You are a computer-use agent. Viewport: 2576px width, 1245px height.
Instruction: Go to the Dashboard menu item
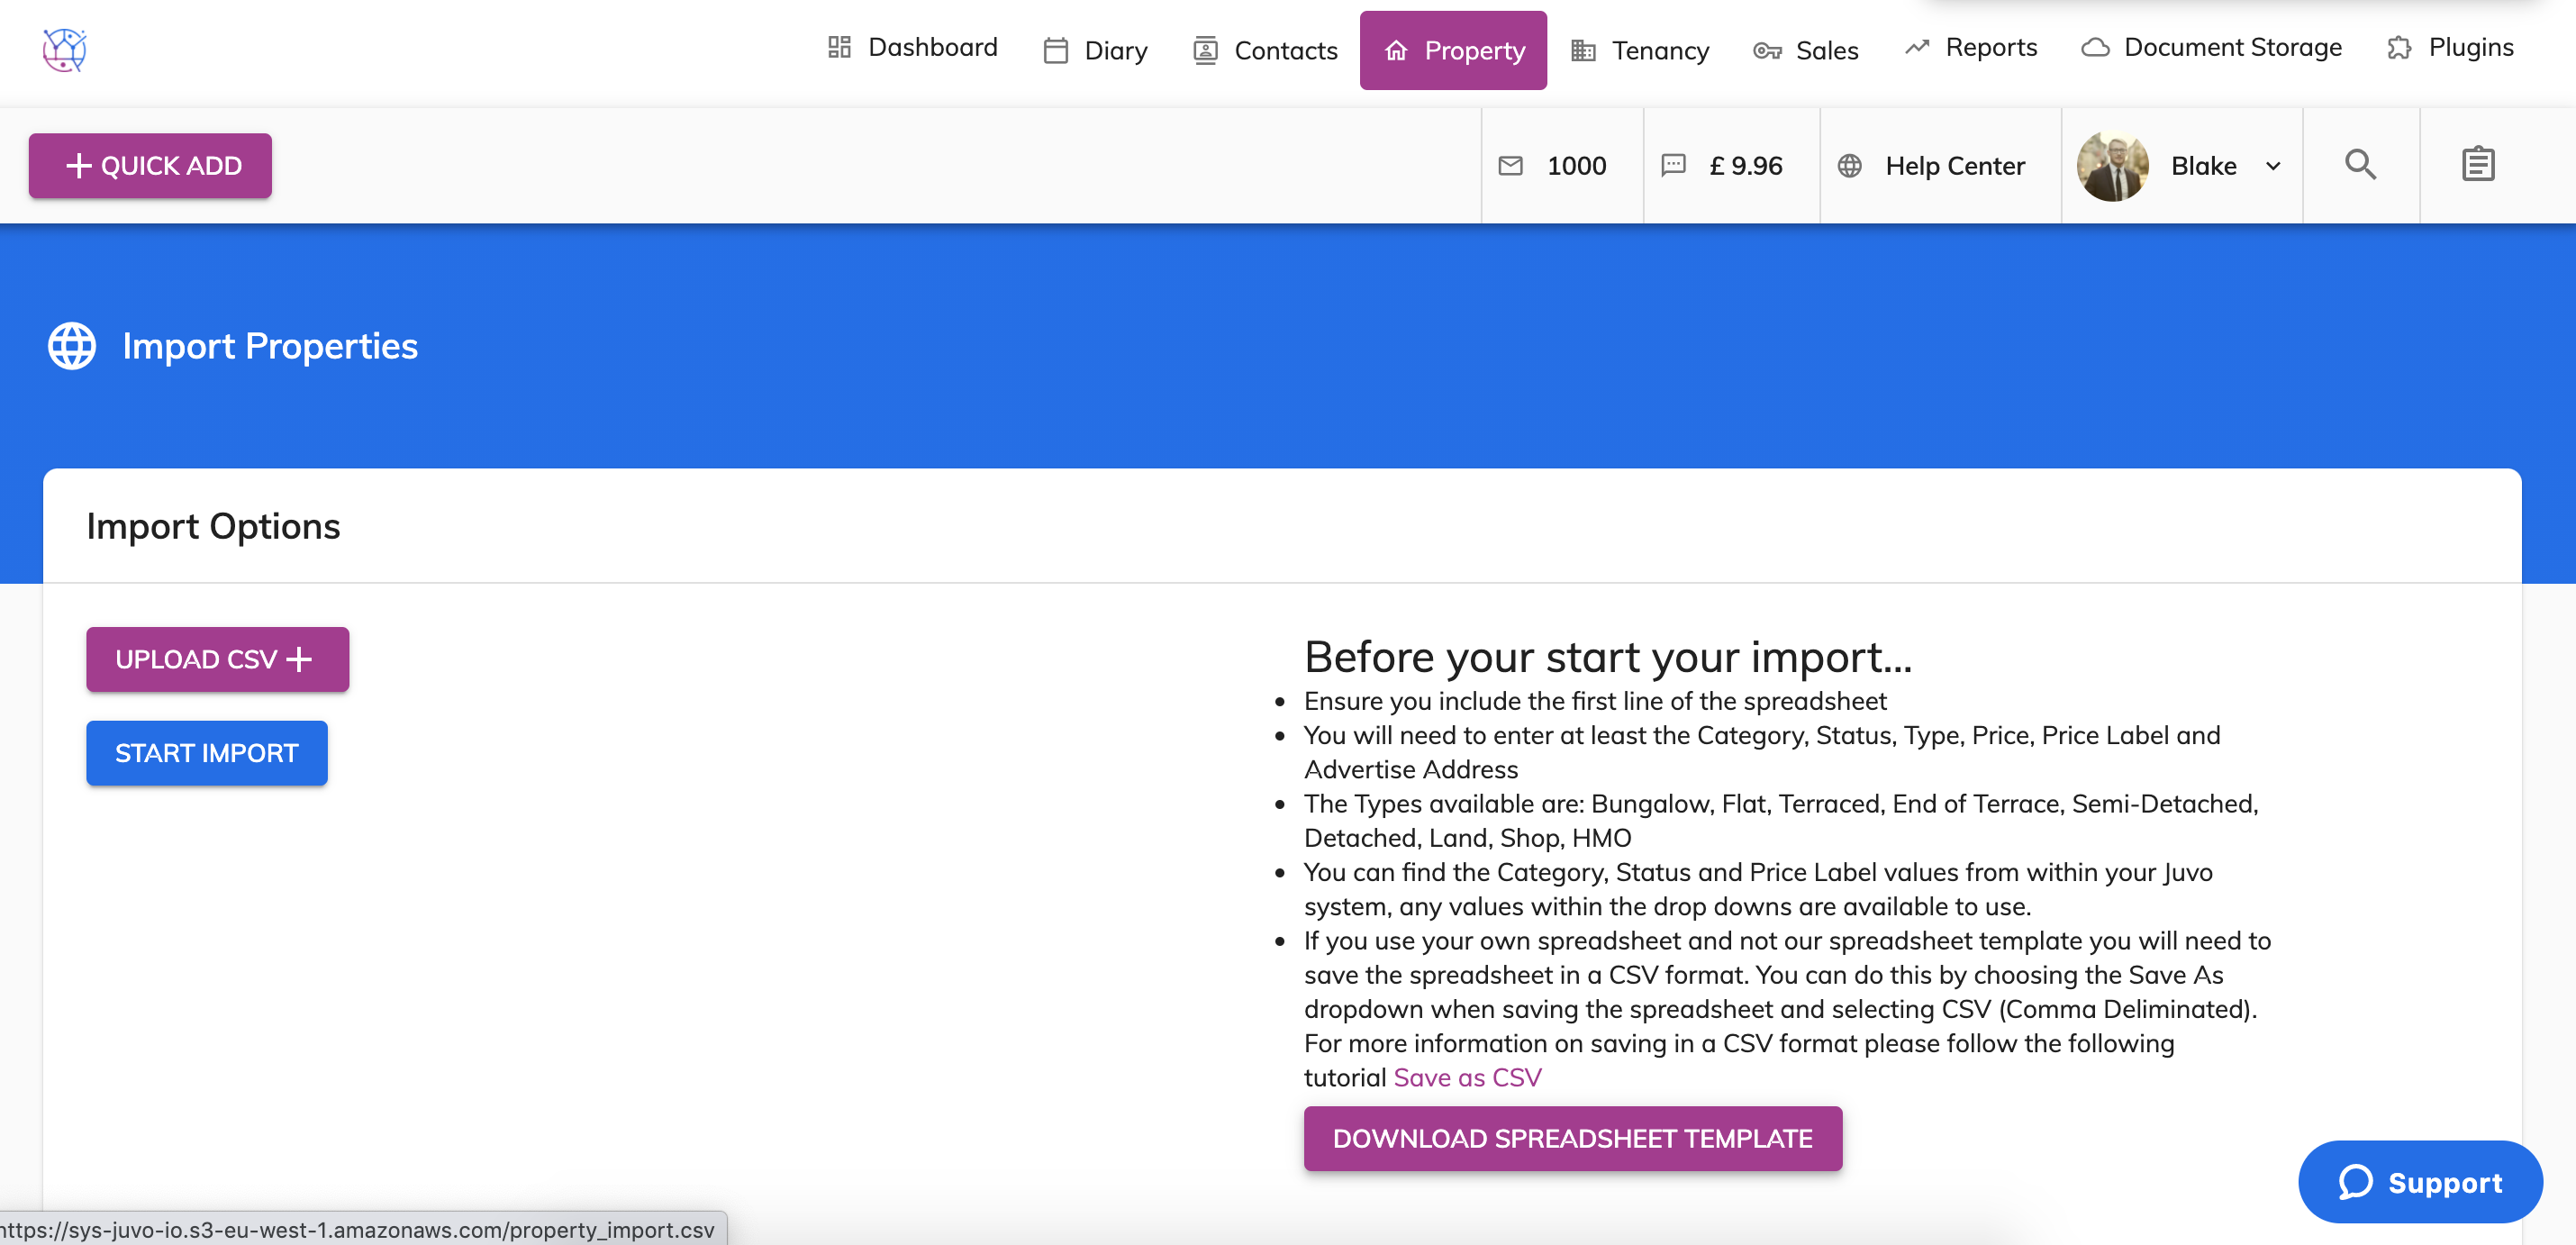tap(912, 47)
